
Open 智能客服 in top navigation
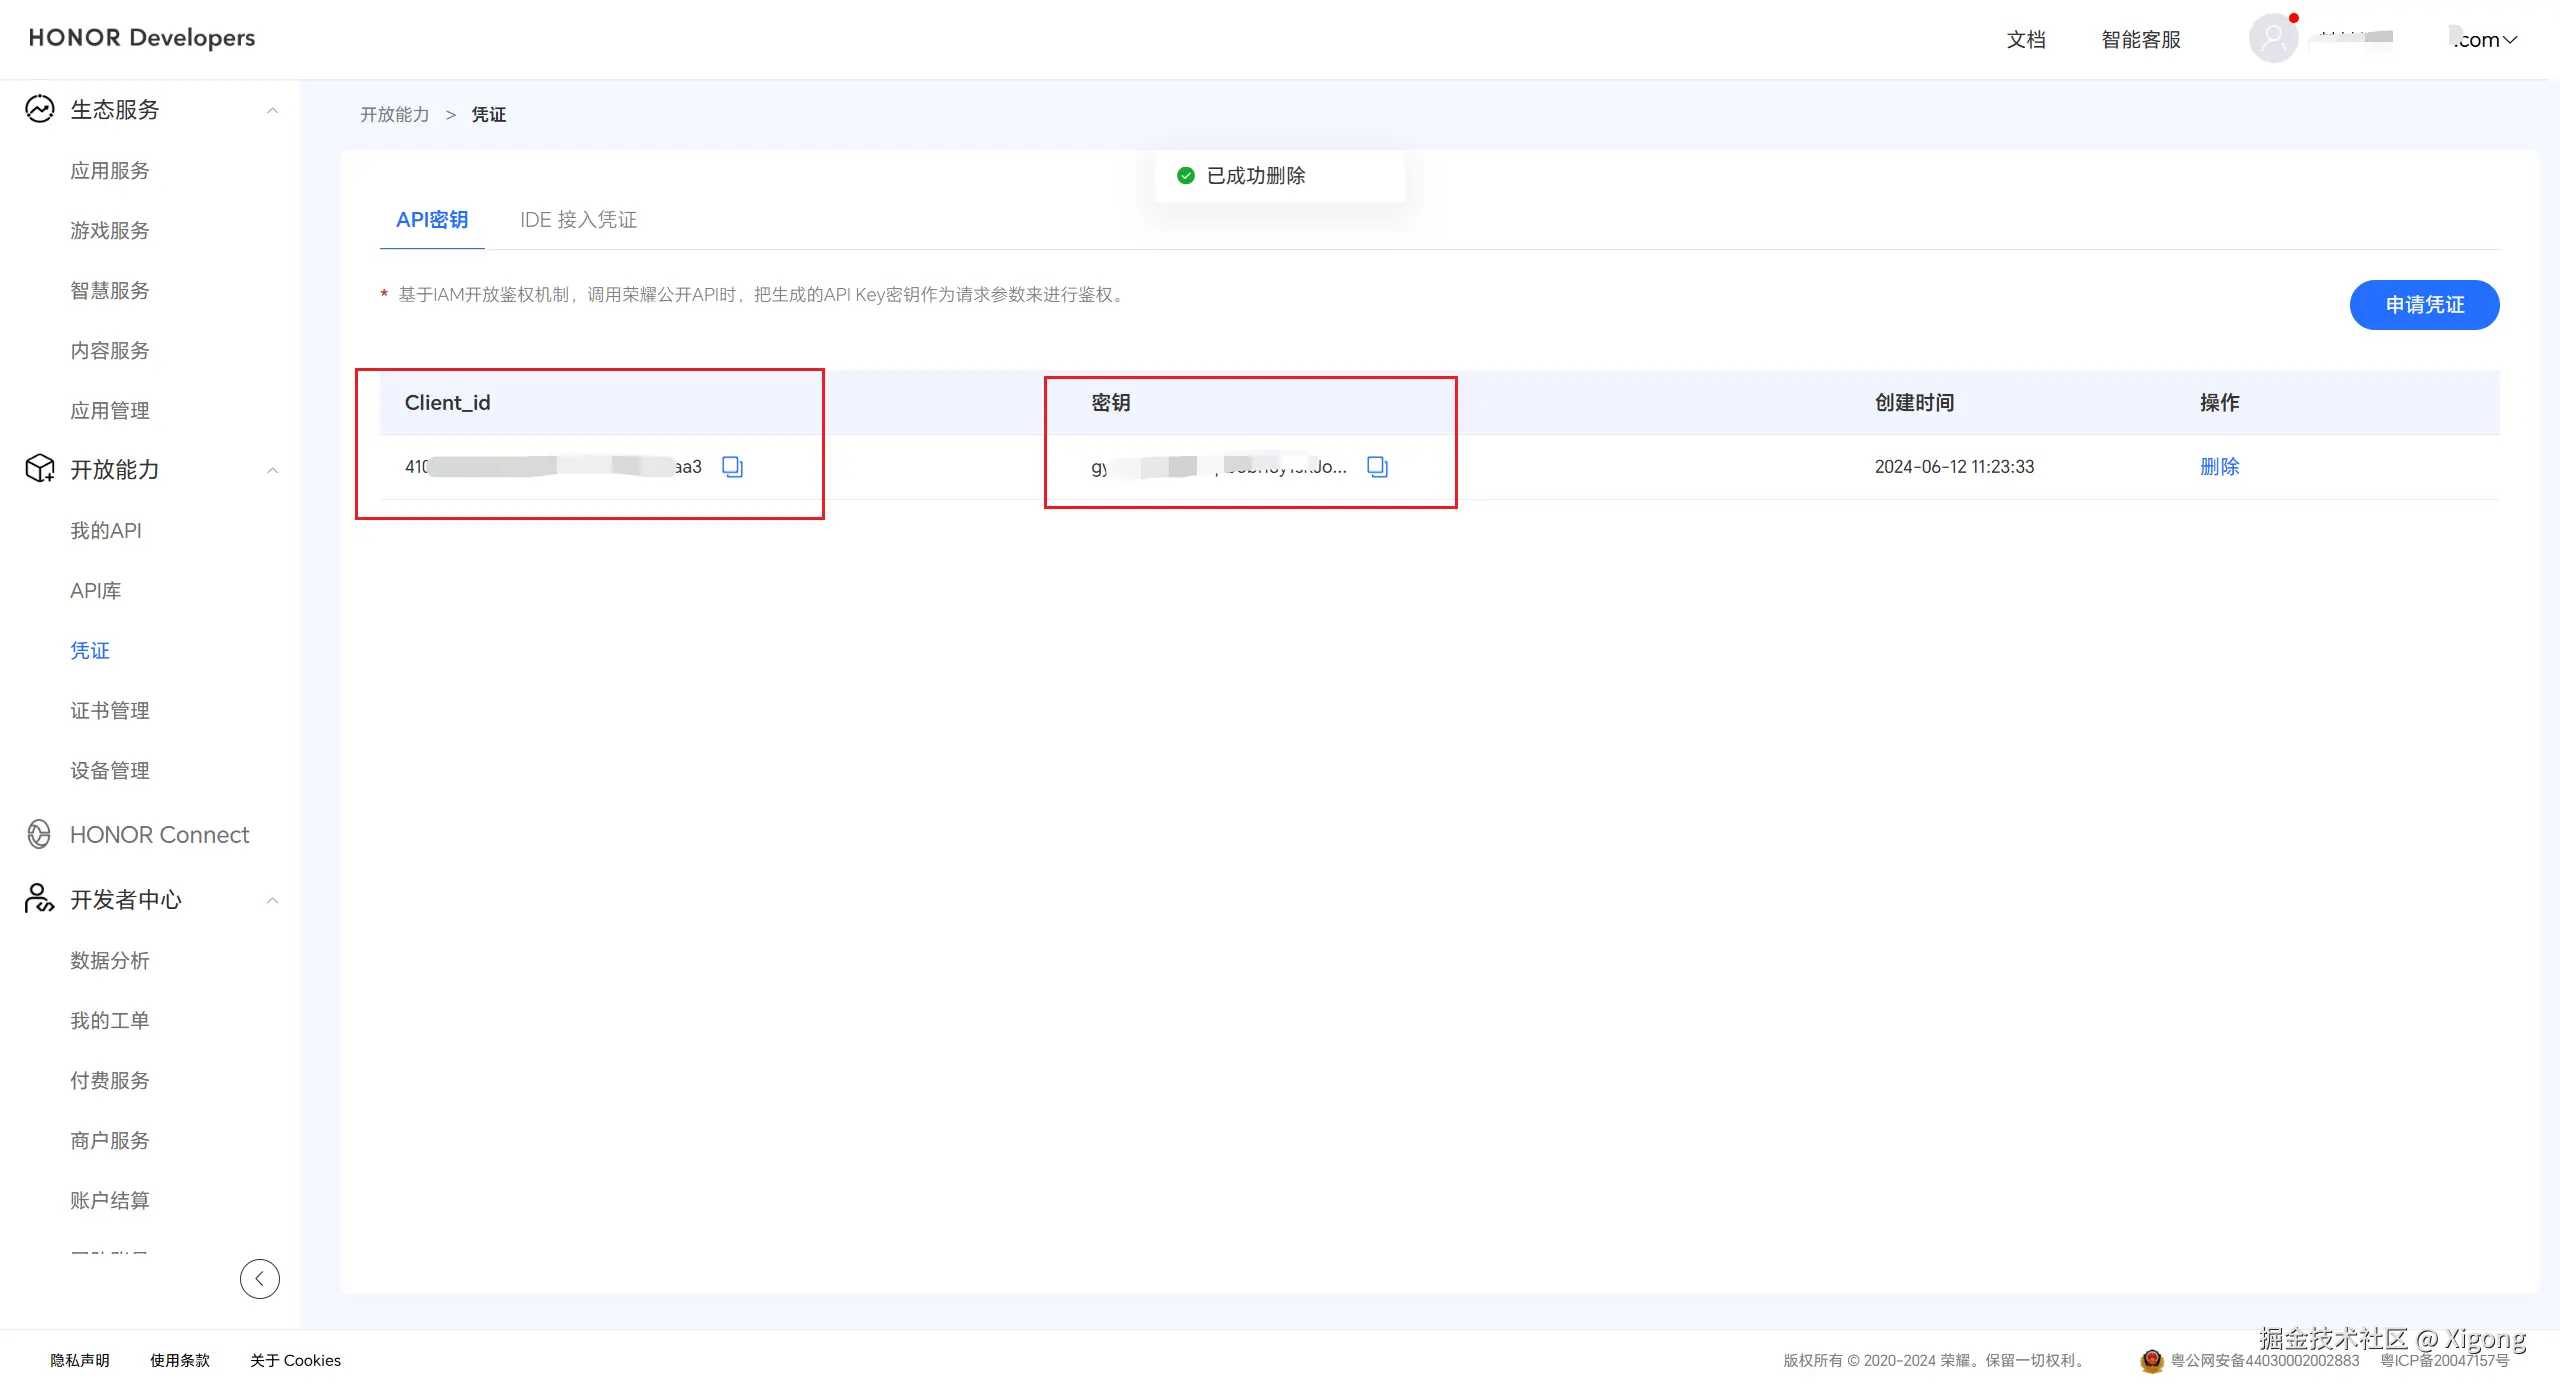pos(2141,40)
